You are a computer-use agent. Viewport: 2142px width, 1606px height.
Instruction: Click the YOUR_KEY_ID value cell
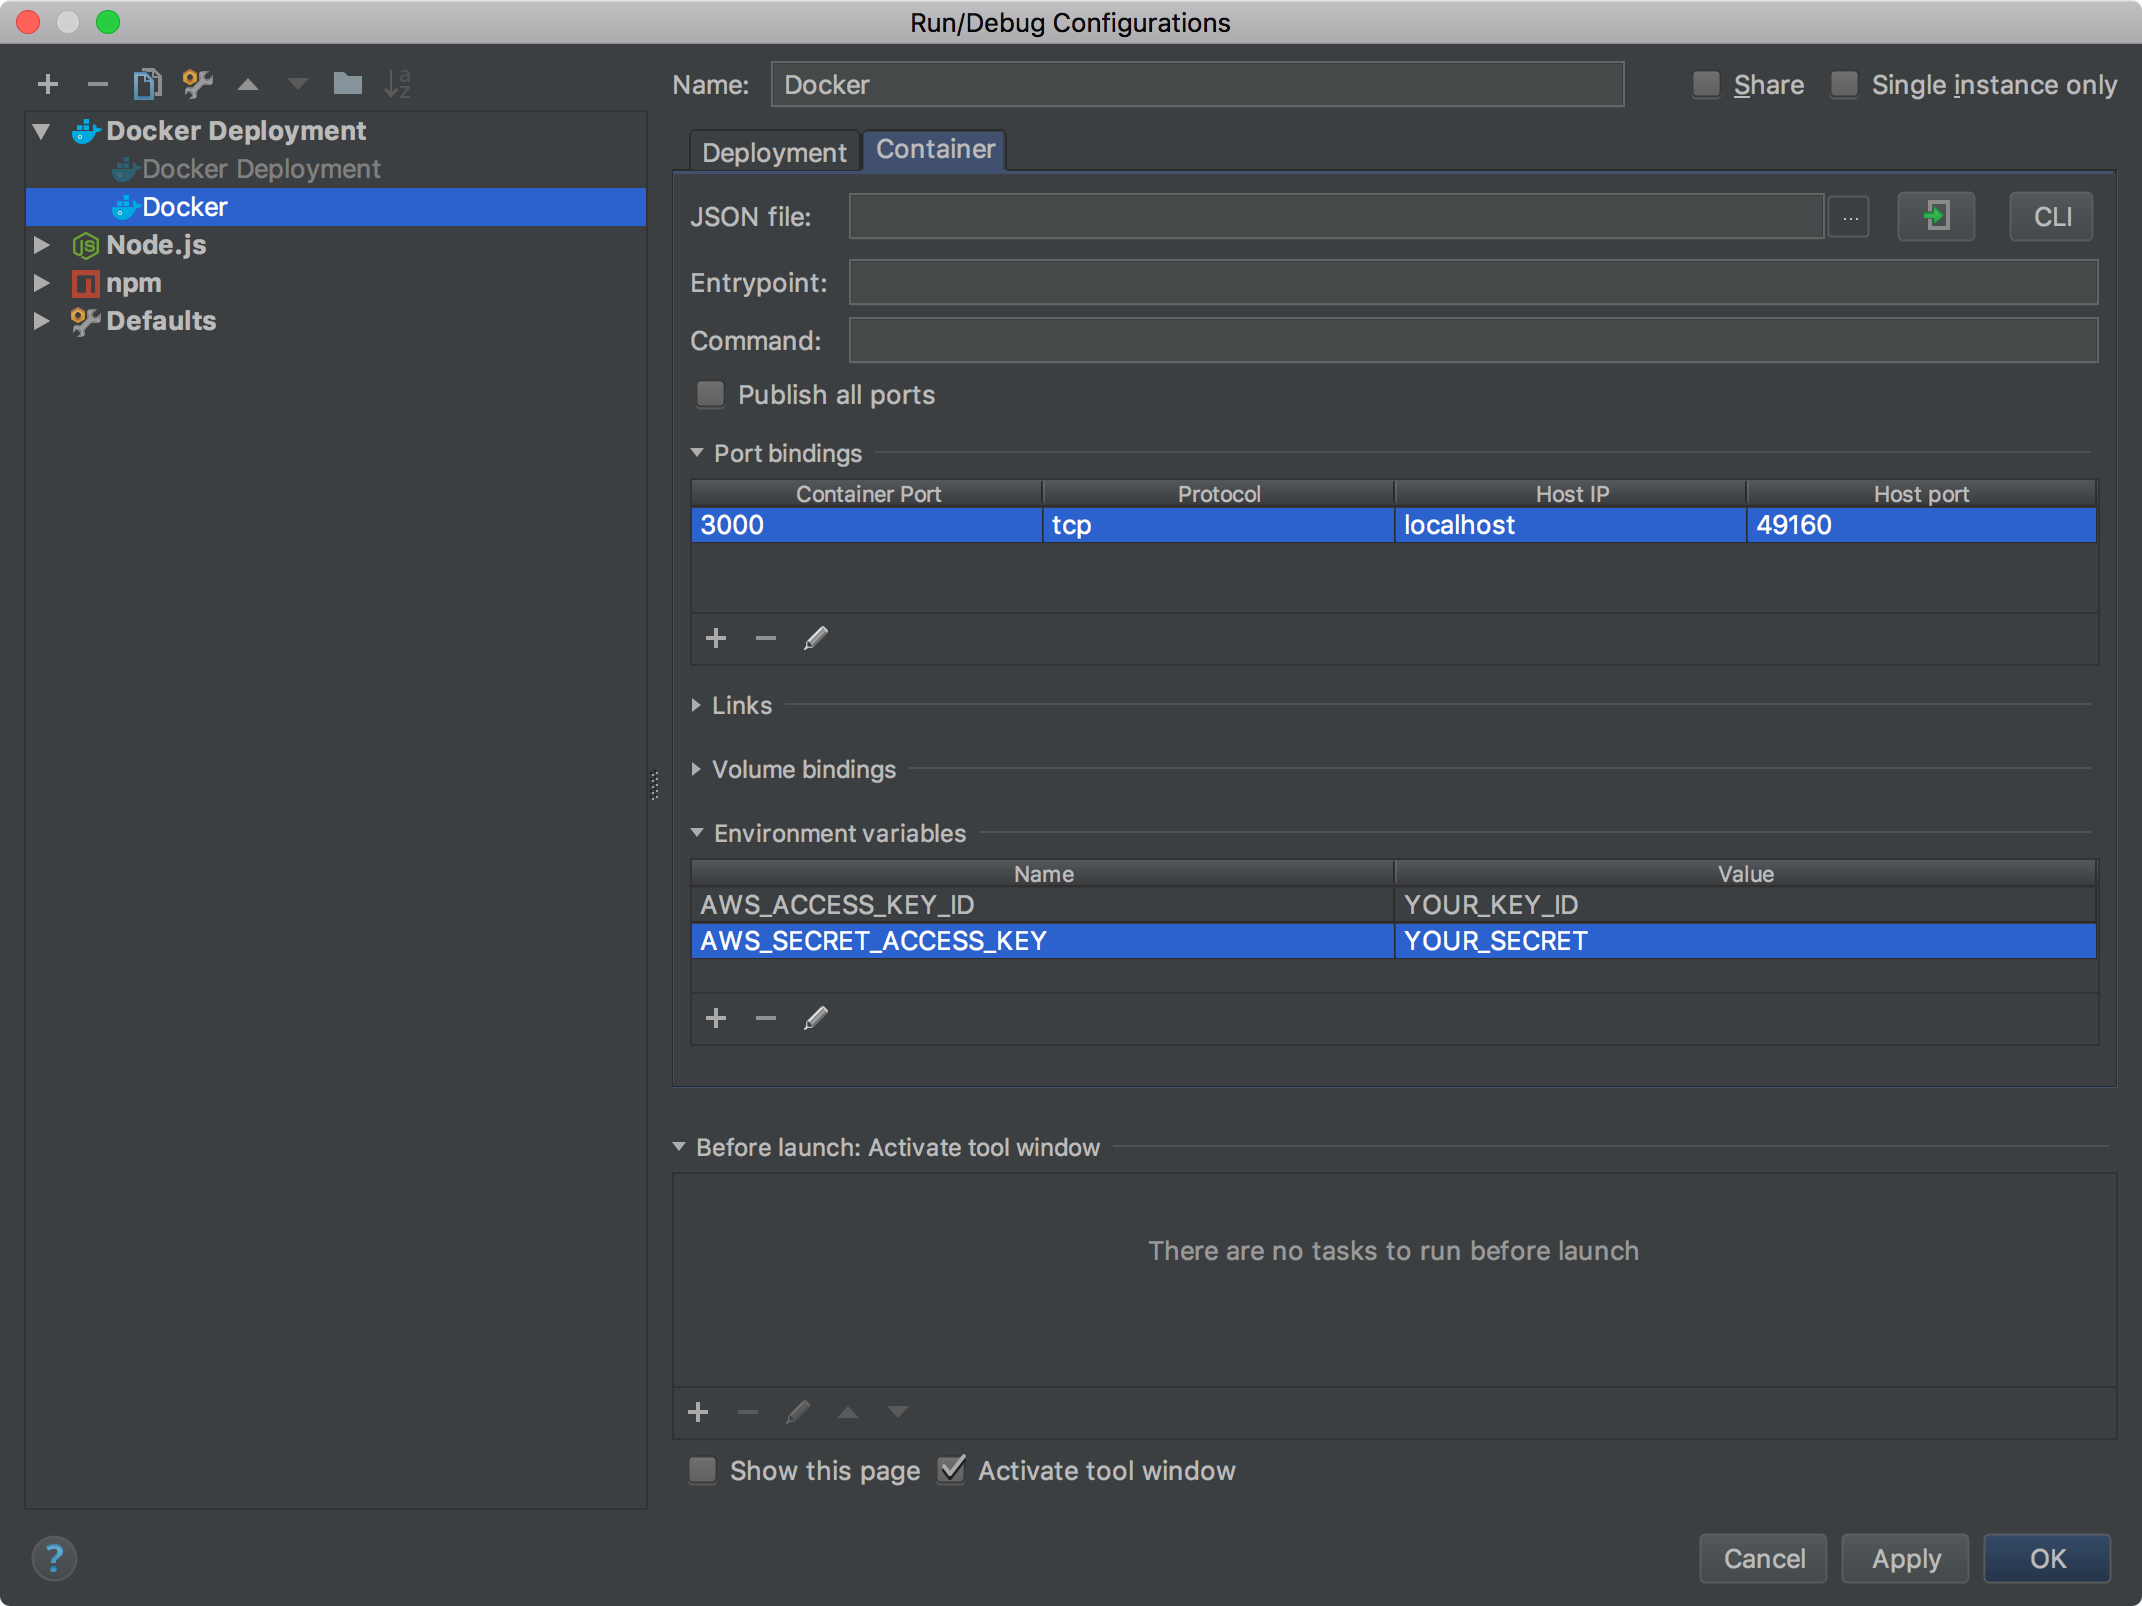1745,905
